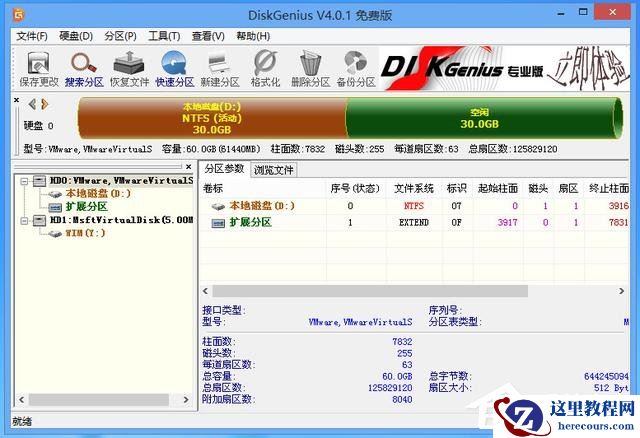Select 扩展分区 in the disk tree
The image size is (640, 438).
click(x=87, y=207)
